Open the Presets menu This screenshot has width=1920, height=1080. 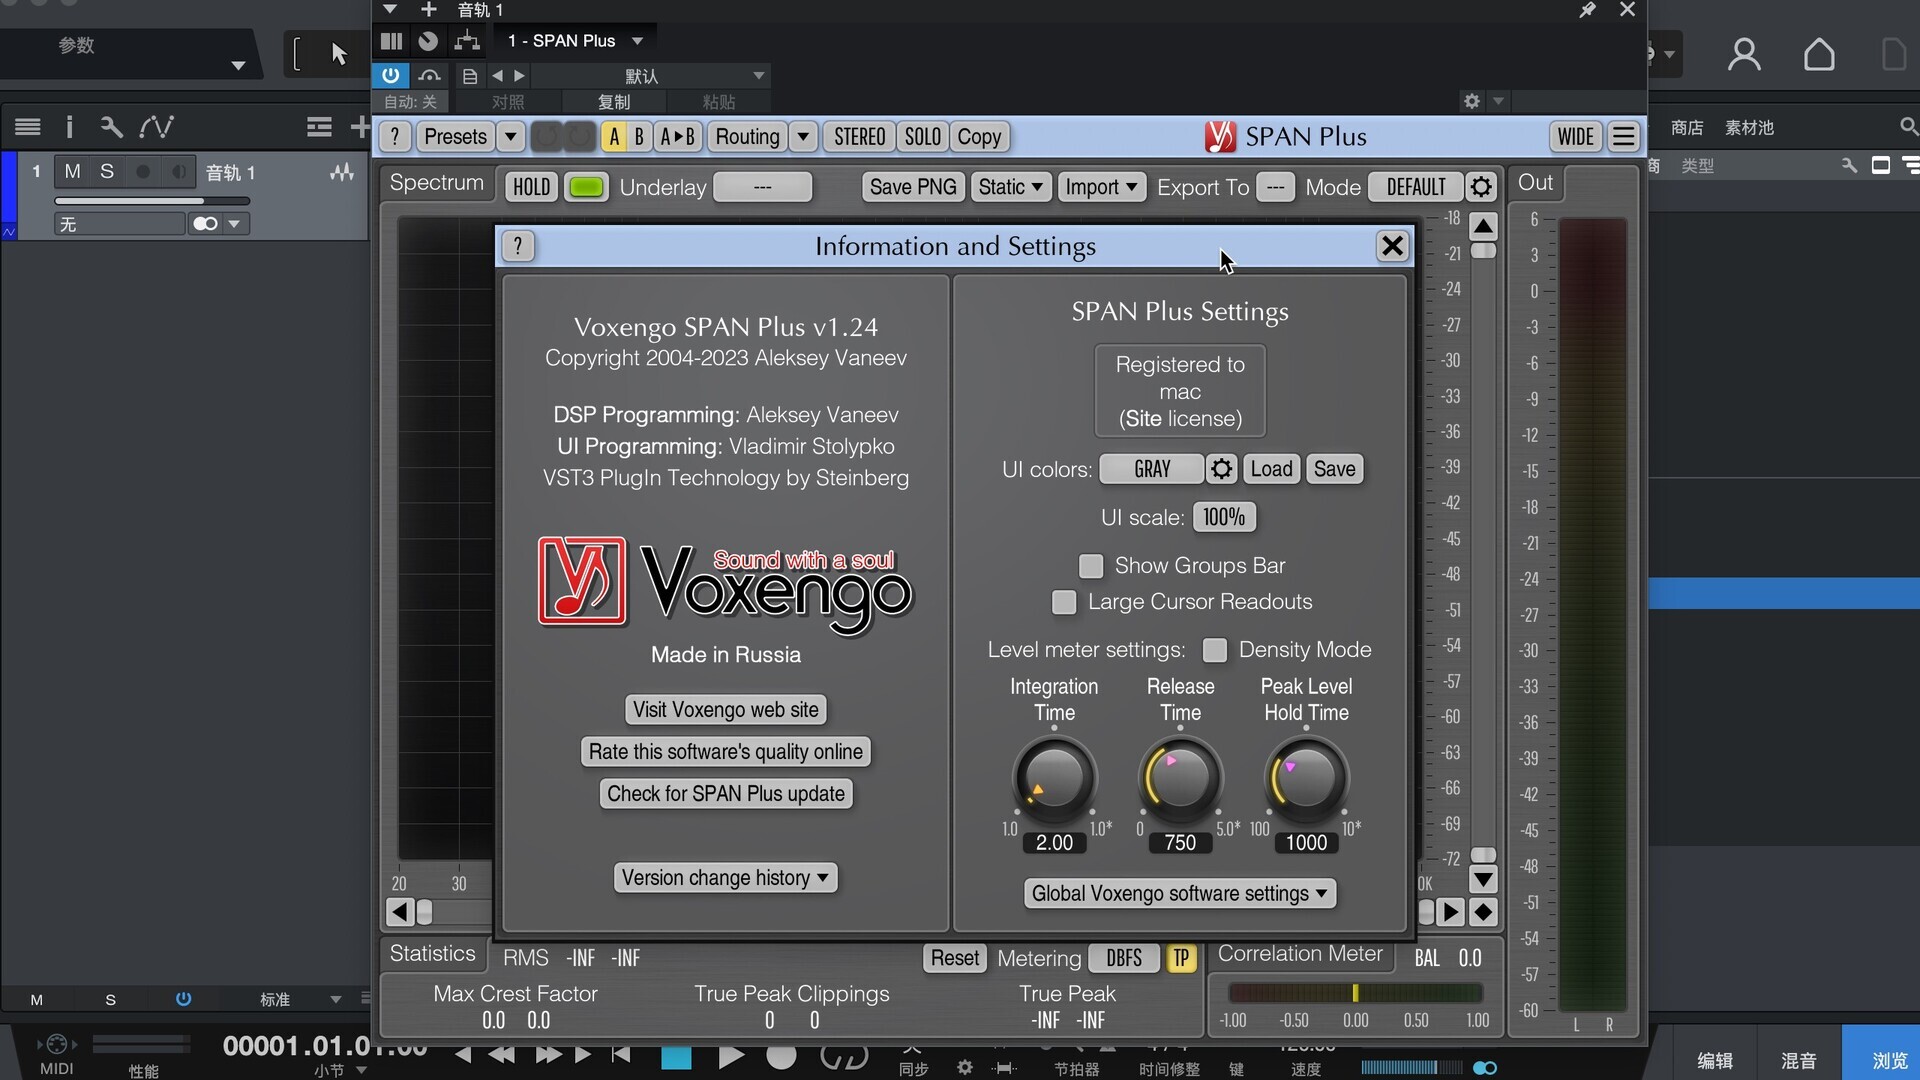click(455, 137)
